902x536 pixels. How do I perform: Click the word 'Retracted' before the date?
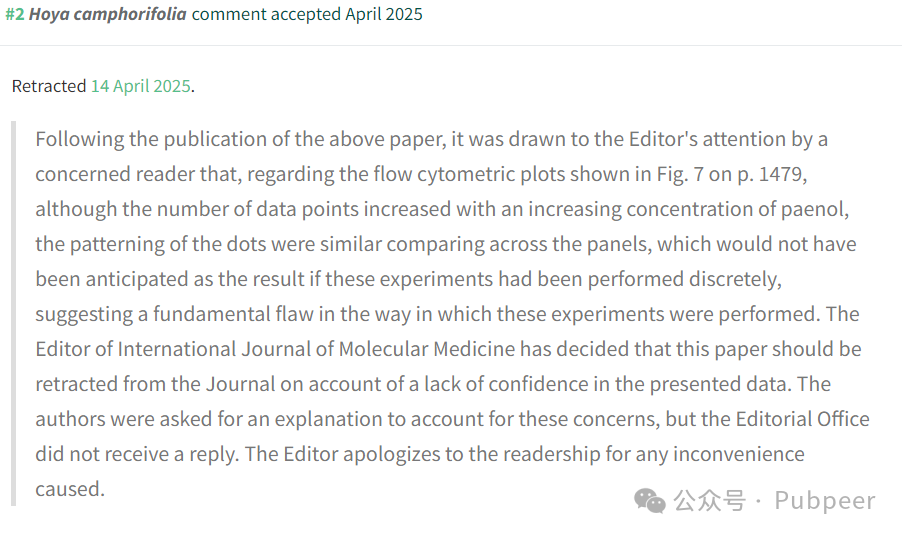(49, 86)
